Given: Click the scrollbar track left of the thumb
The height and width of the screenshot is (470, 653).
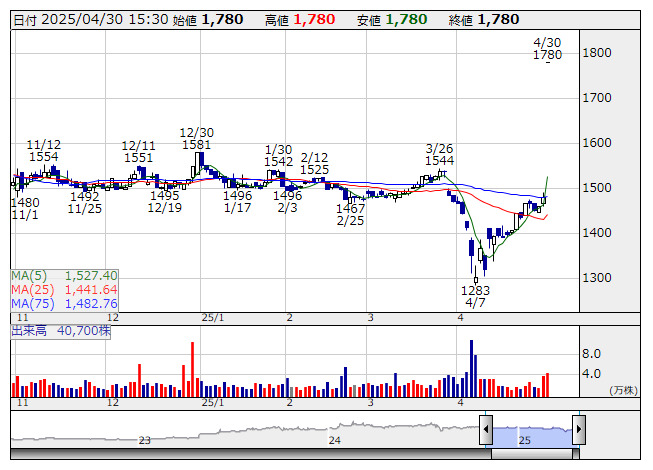Looking at the screenshot, I should click(251, 454).
